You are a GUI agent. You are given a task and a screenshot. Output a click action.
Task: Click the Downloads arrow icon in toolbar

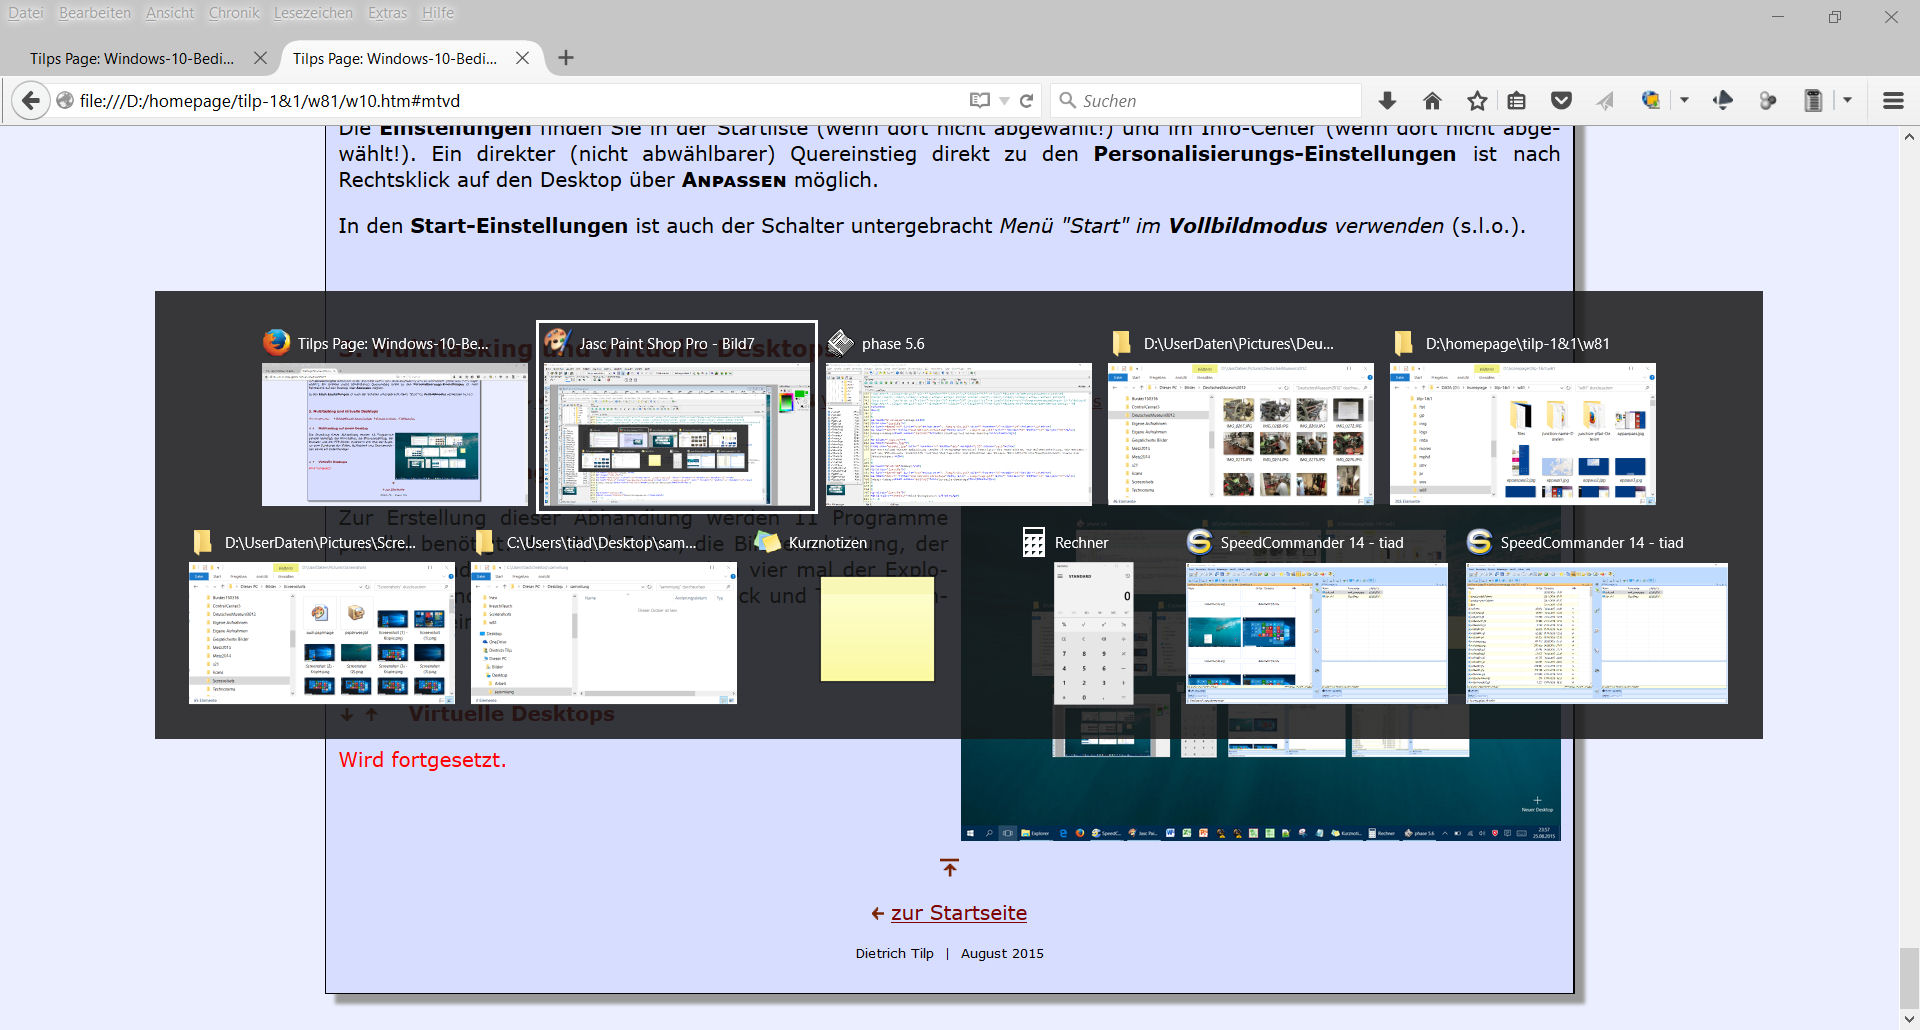tap(1387, 100)
